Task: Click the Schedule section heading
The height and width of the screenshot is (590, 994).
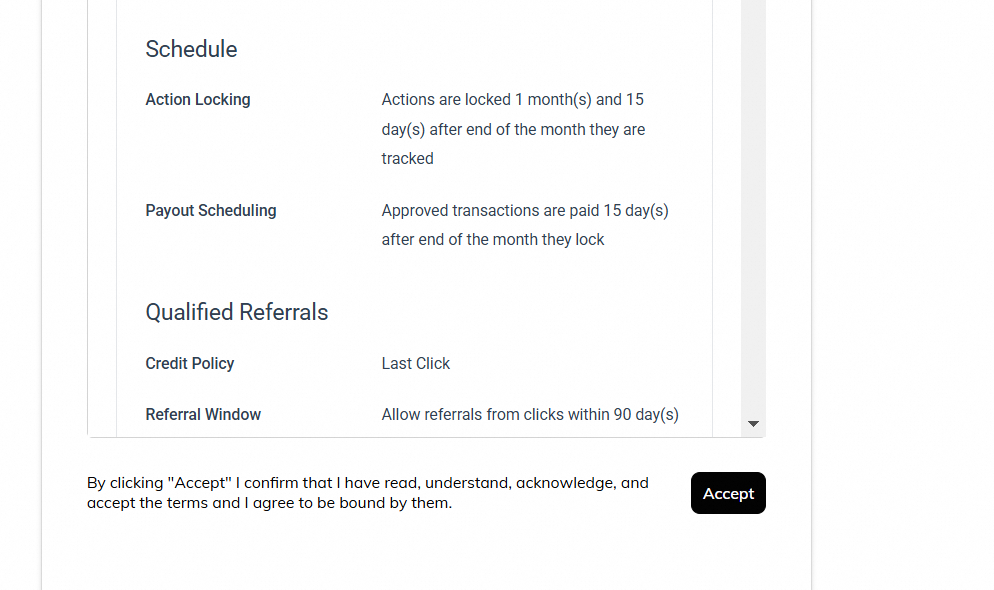Action: click(191, 49)
